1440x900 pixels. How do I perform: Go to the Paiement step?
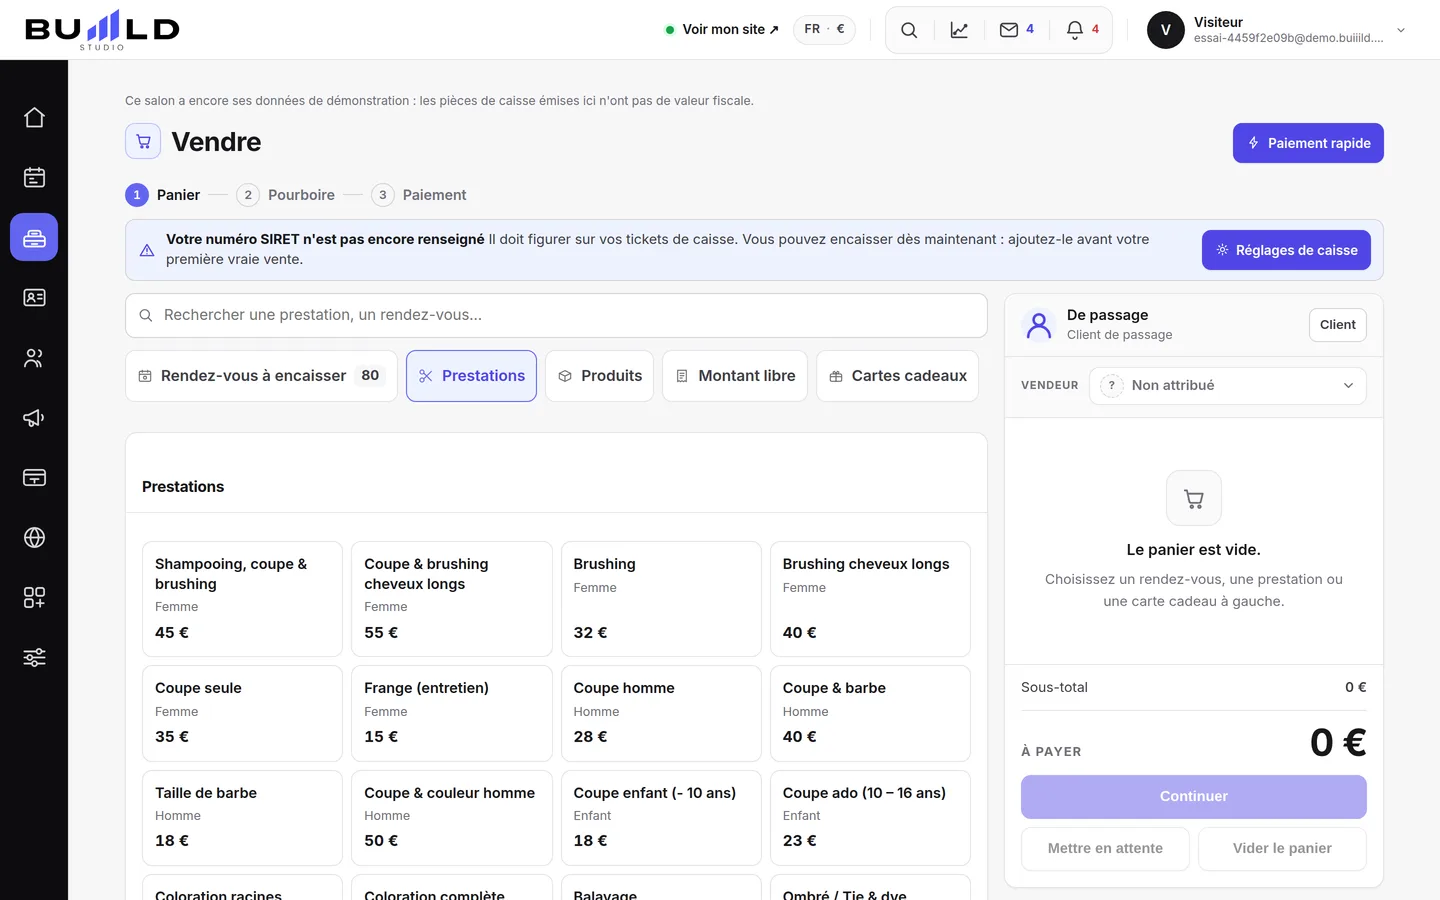419,195
